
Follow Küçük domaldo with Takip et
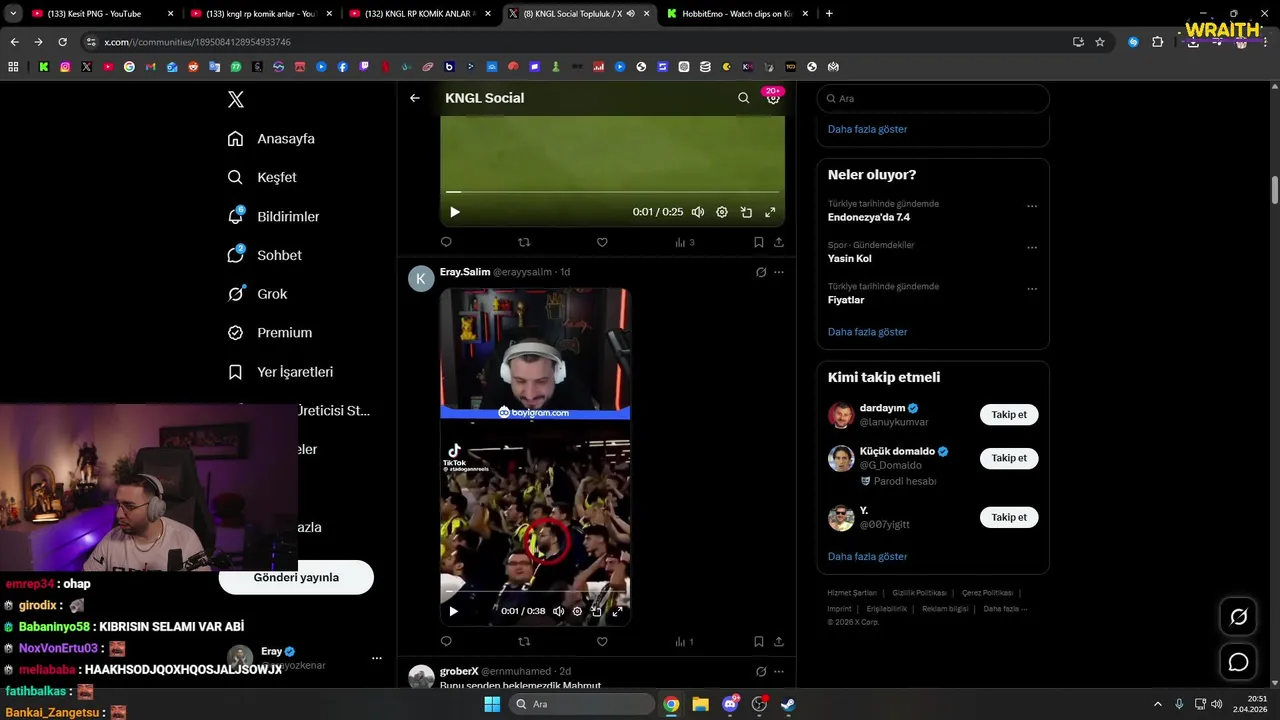1009,458
